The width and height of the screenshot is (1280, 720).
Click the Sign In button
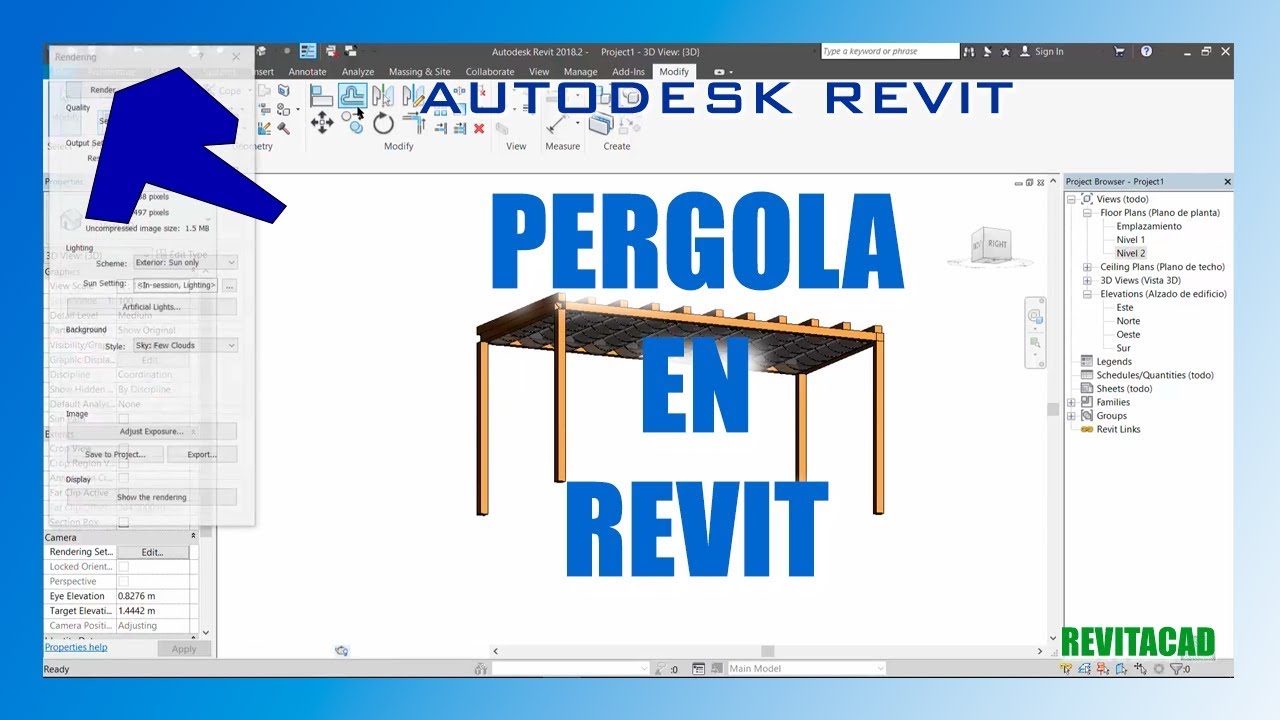[x=1049, y=51]
